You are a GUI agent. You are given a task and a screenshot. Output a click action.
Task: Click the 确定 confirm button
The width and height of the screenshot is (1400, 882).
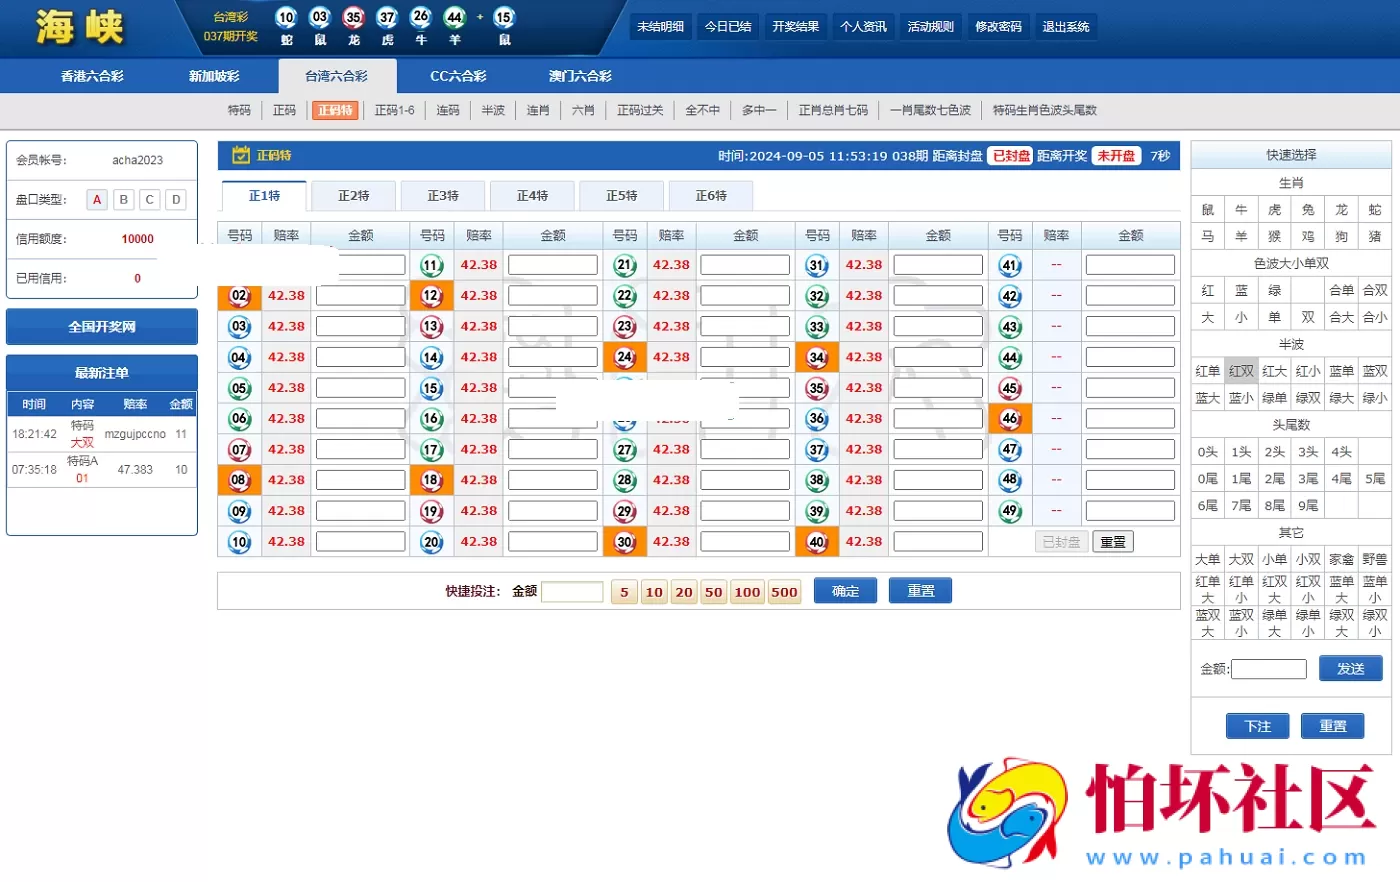click(x=845, y=590)
